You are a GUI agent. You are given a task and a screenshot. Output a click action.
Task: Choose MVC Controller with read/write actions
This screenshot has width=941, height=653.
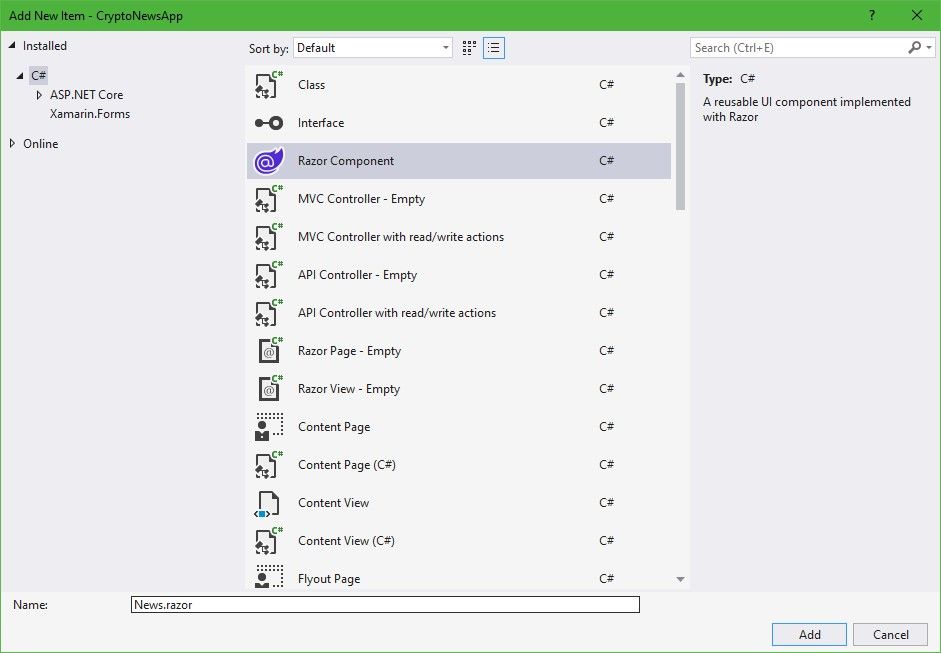point(400,237)
